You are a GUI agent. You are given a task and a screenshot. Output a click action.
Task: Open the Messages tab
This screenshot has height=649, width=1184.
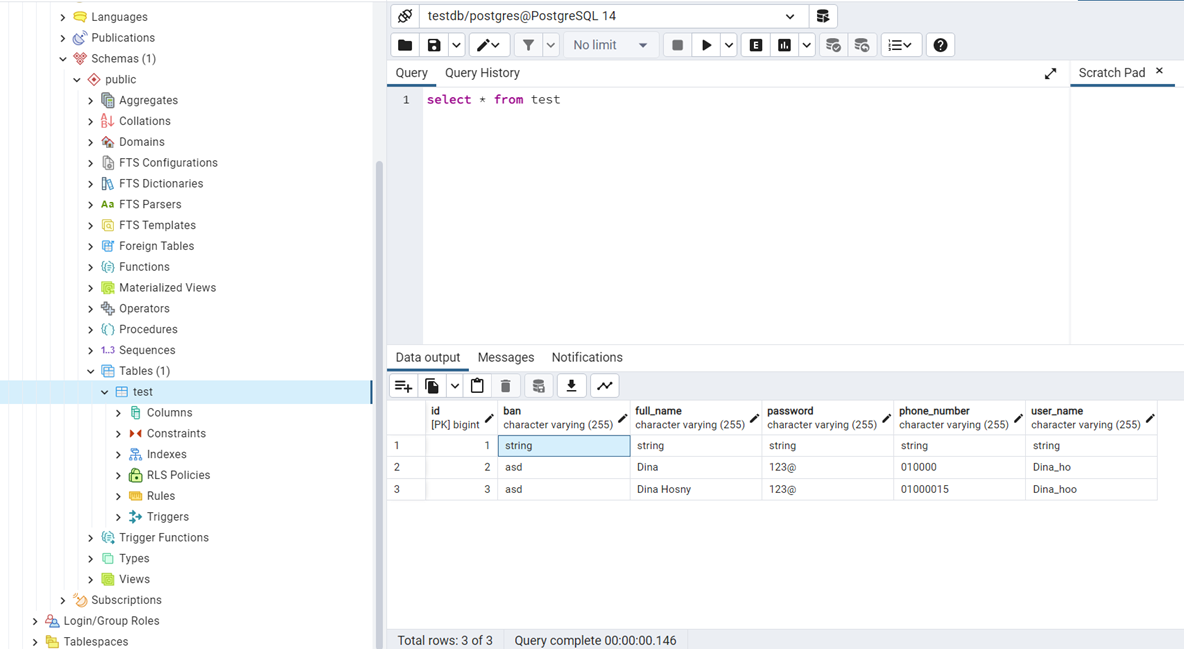click(x=505, y=357)
